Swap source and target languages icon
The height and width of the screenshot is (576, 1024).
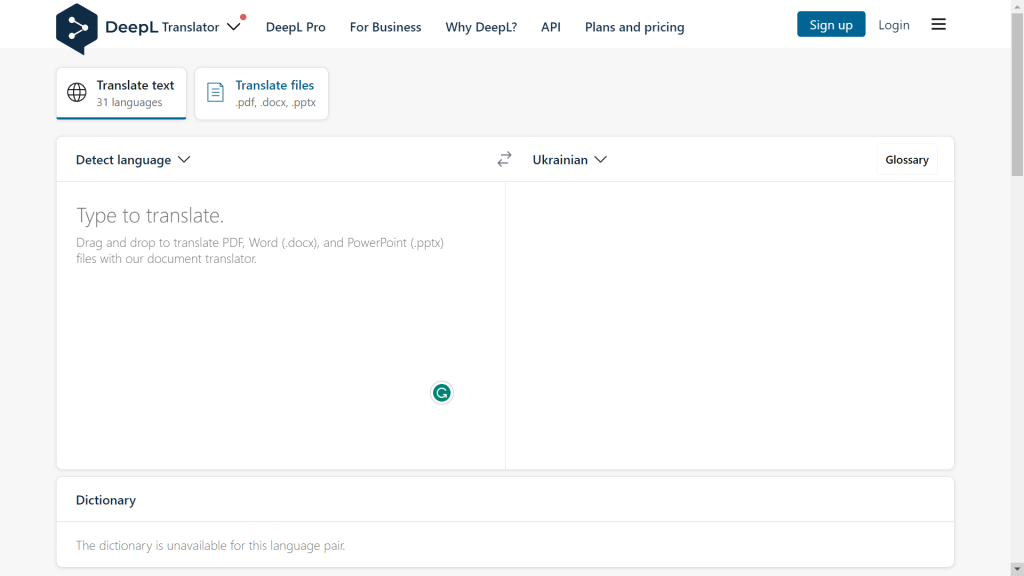point(504,159)
